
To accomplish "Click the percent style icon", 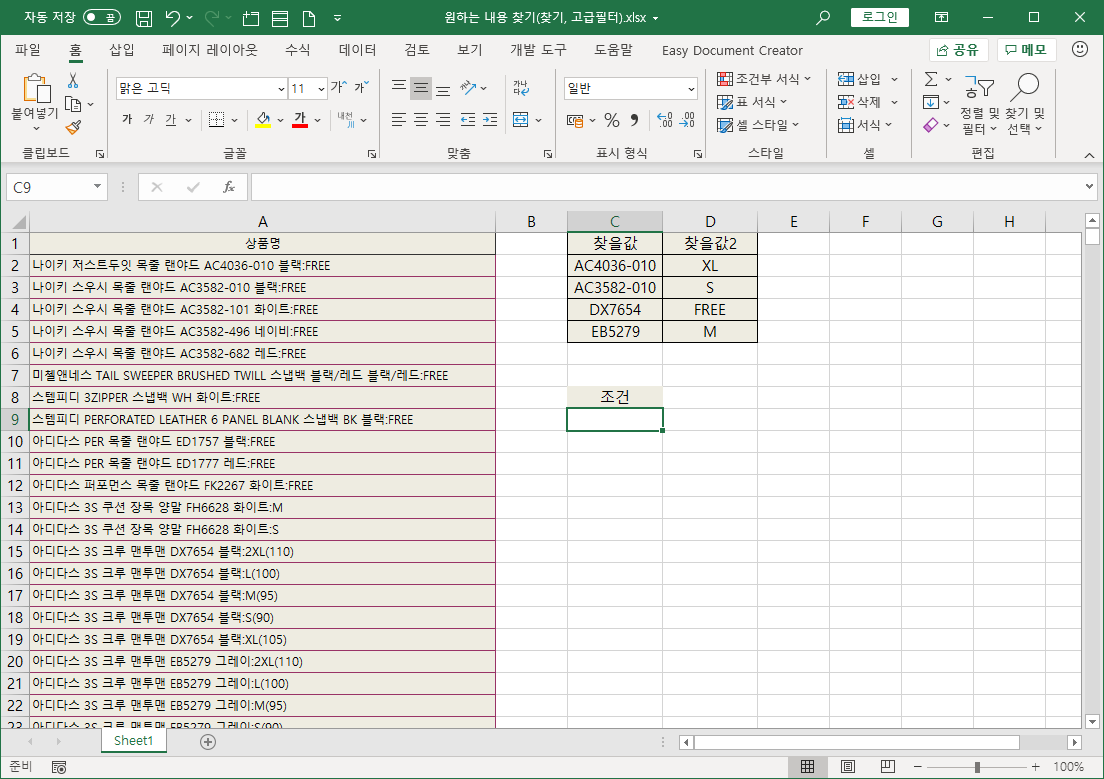I will (x=612, y=120).
